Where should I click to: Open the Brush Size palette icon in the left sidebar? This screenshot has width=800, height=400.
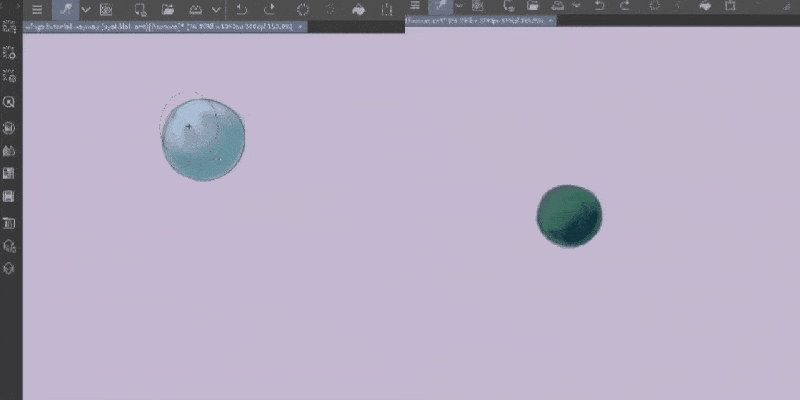(x=9, y=76)
